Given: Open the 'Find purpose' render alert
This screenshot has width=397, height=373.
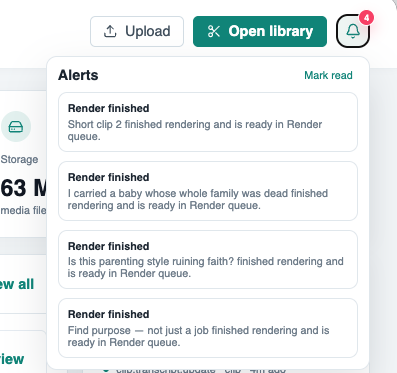Looking at the screenshot, I should pyautogui.click(x=208, y=328).
